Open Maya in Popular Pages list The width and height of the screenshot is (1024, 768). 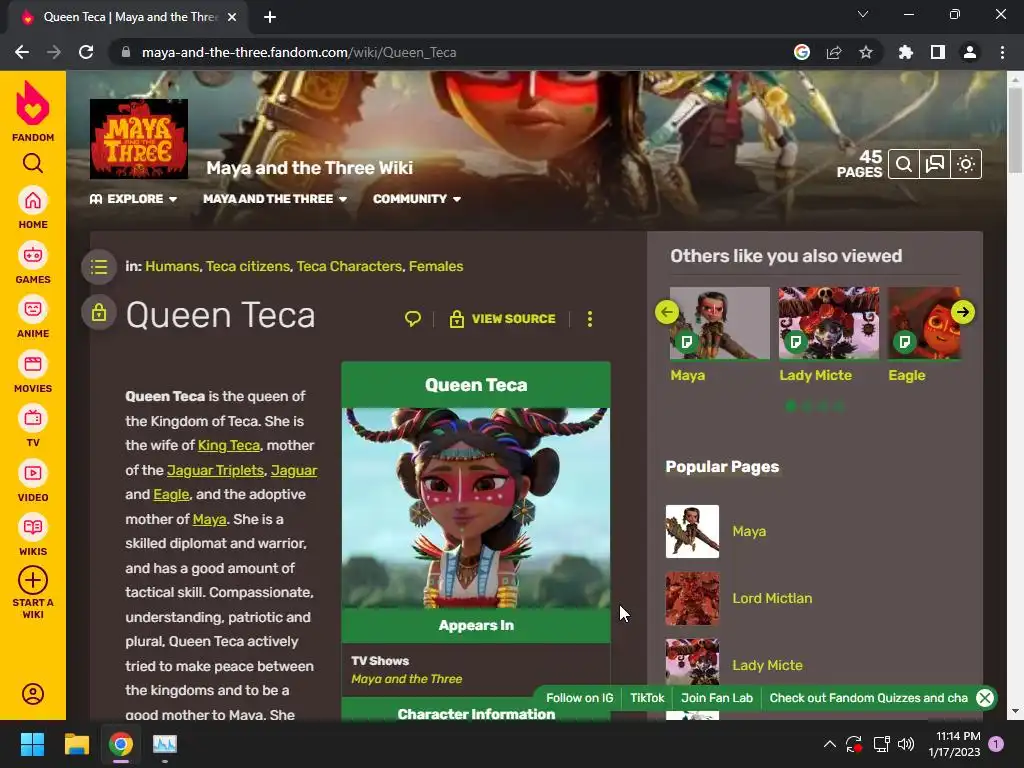749,532
